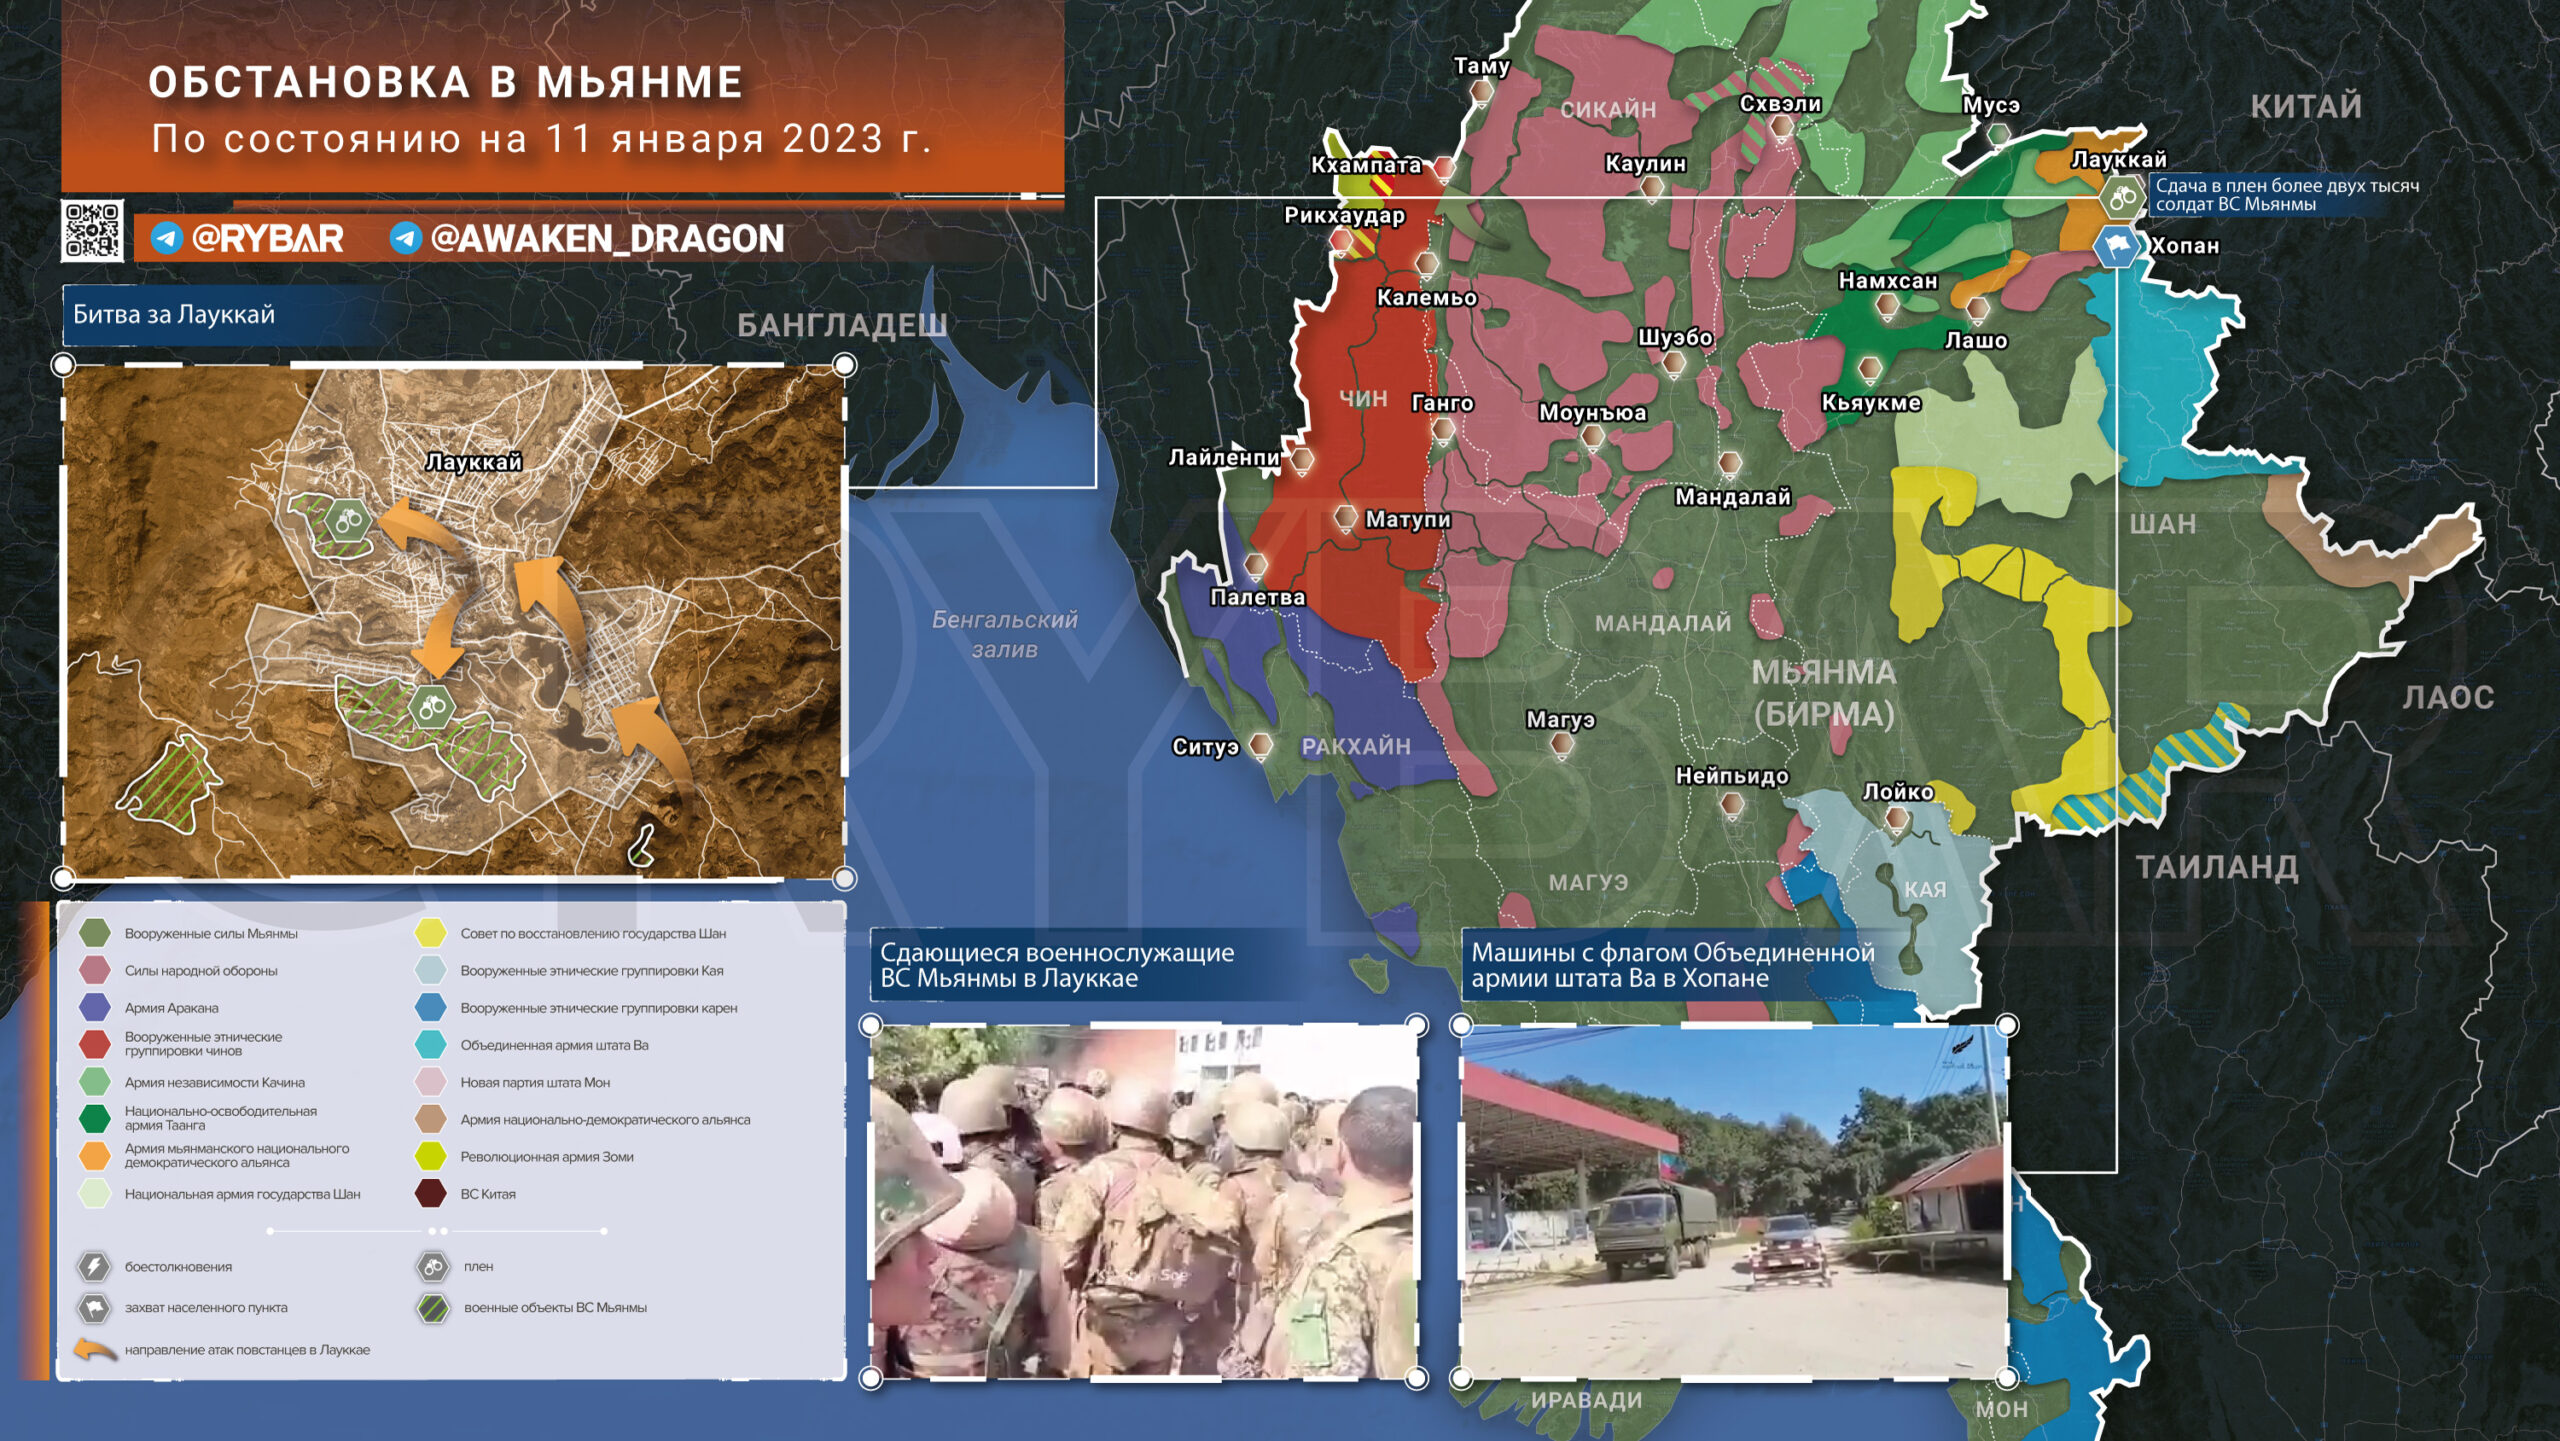The image size is (2560, 1441).
Task: Click the Telegram icon beside @RYBAR
Action: pos(167,238)
